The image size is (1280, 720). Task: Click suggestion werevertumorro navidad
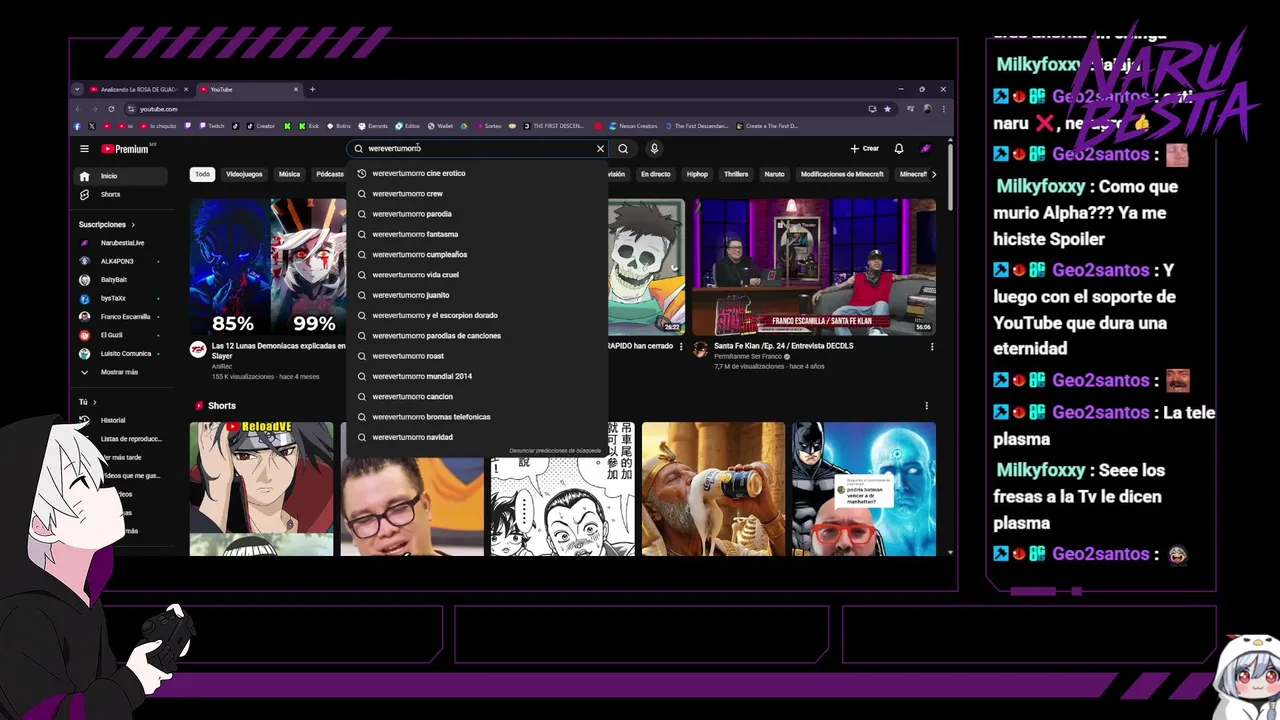477,437
